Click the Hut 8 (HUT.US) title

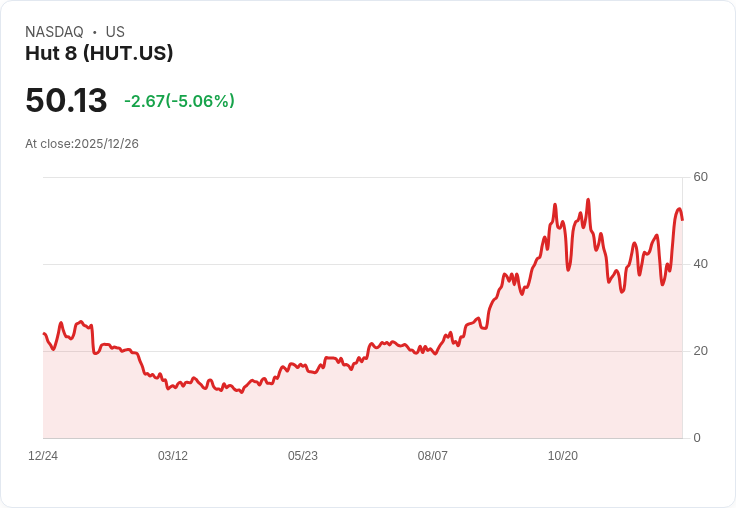click(x=99, y=53)
